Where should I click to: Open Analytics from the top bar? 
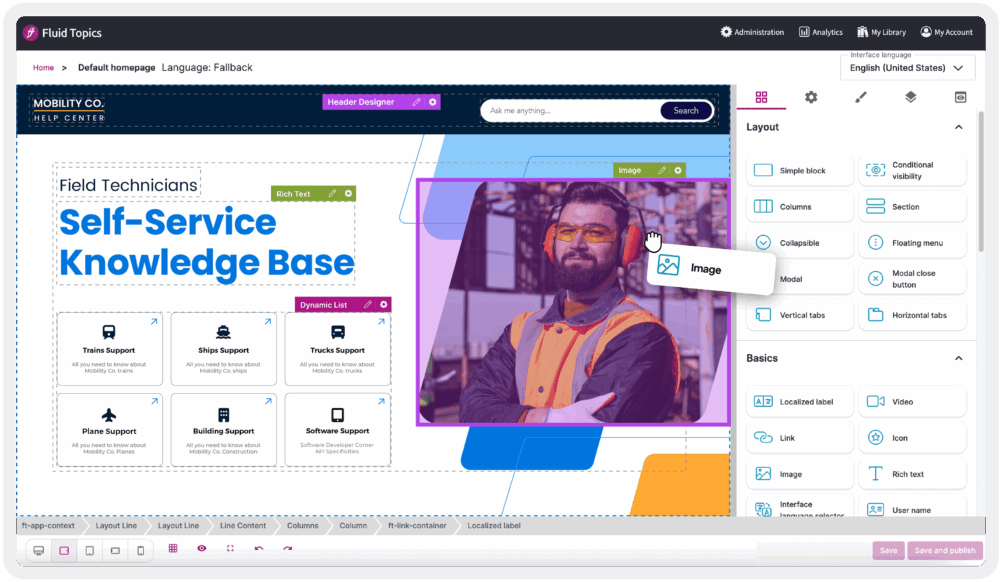coord(820,31)
